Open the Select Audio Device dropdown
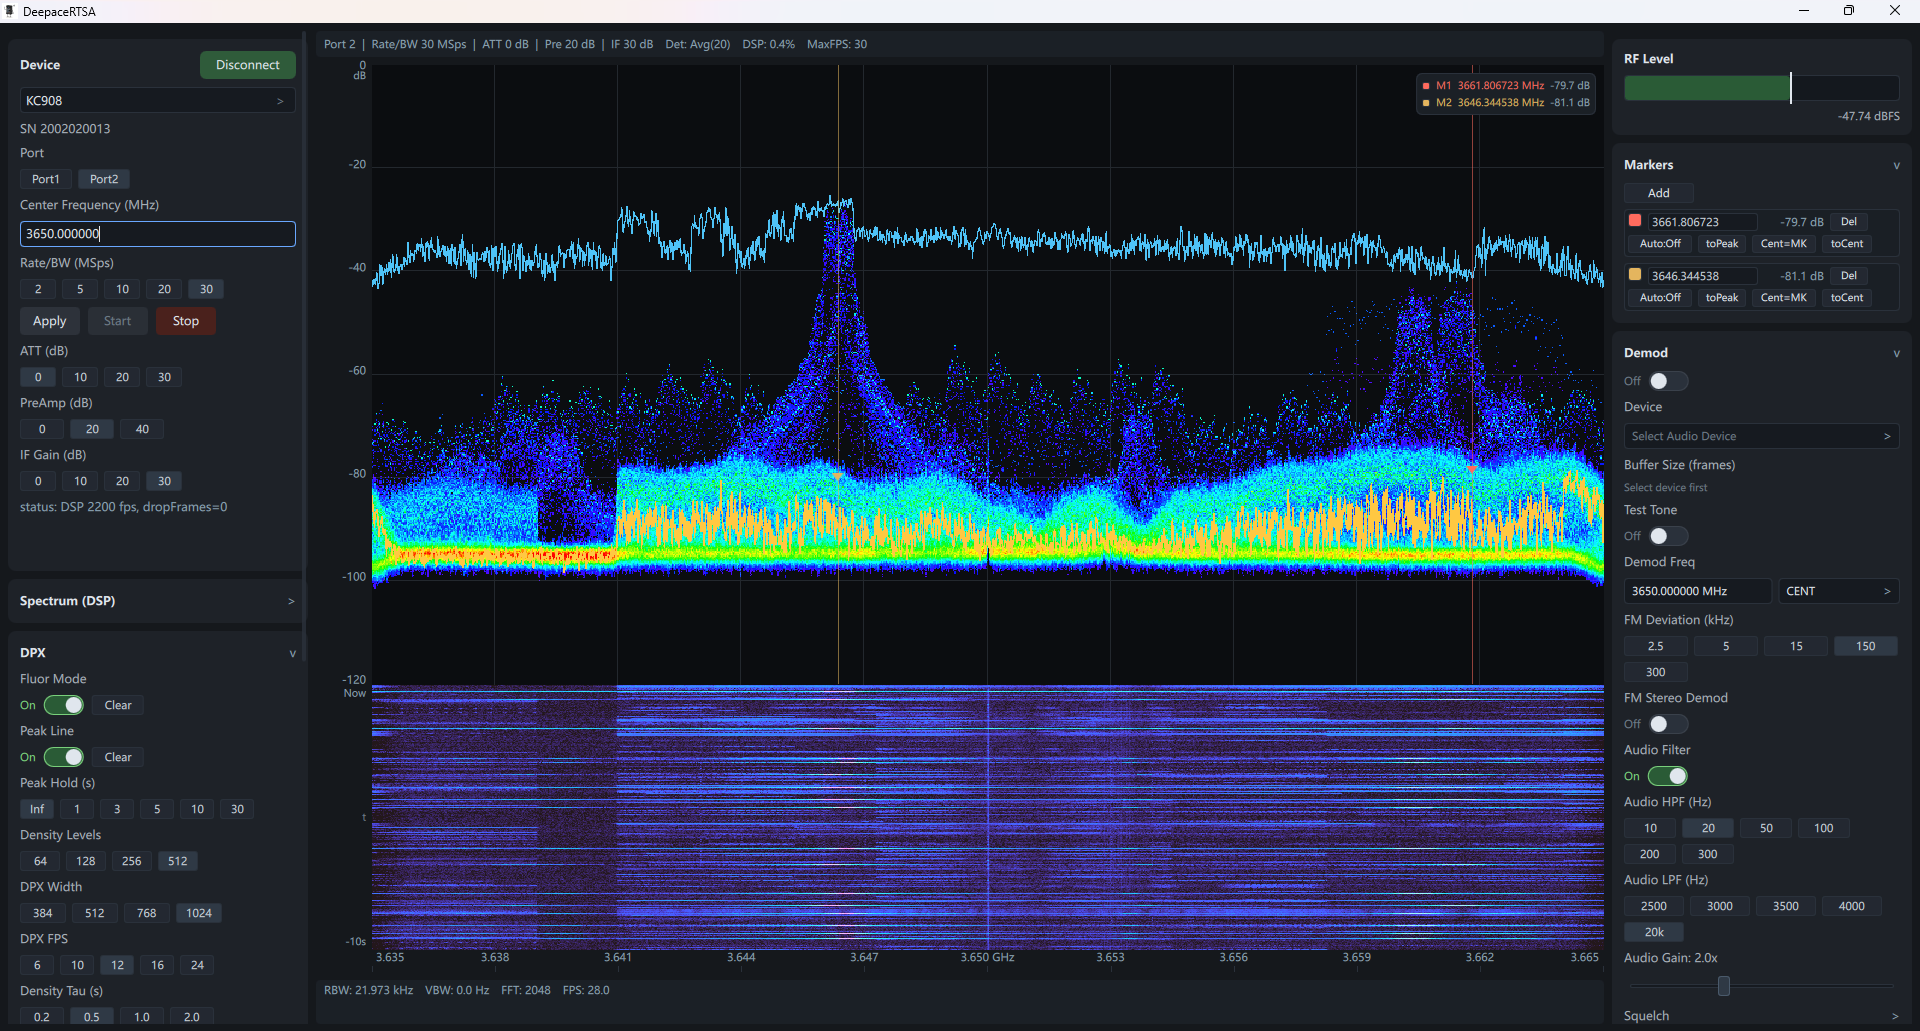1920x1031 pixels. [x=1760, y=435]
